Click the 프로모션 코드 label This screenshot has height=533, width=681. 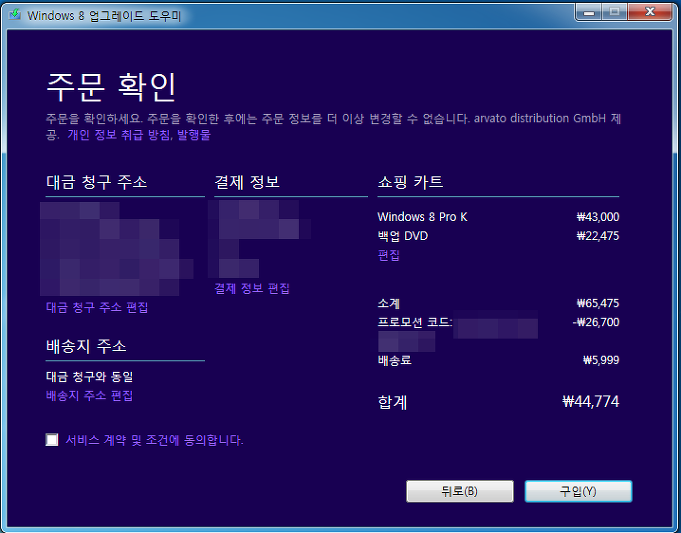click(x=415, y=322)
